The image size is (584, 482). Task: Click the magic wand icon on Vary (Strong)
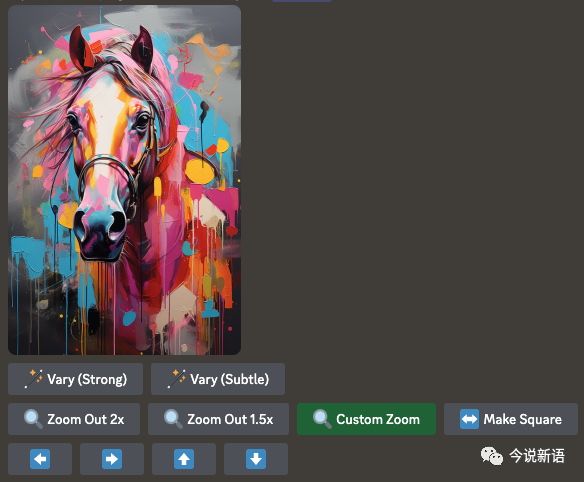(x=34, y=379)
